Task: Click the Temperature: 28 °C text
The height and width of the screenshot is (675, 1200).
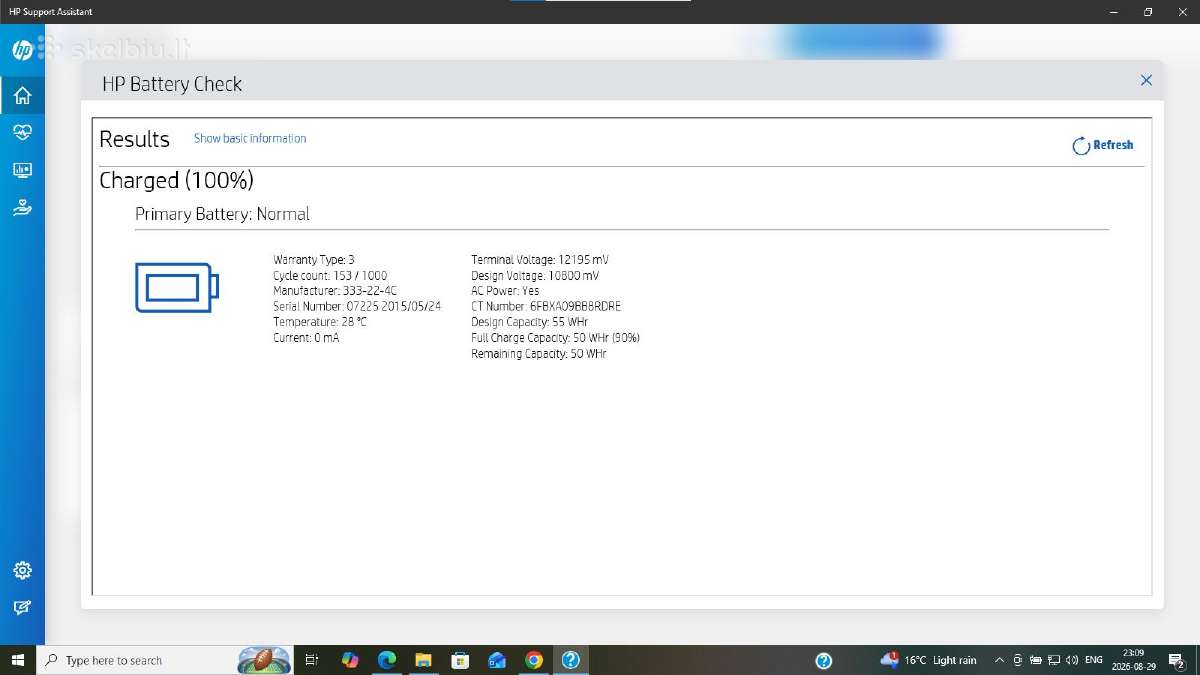Action: point(320,322)
